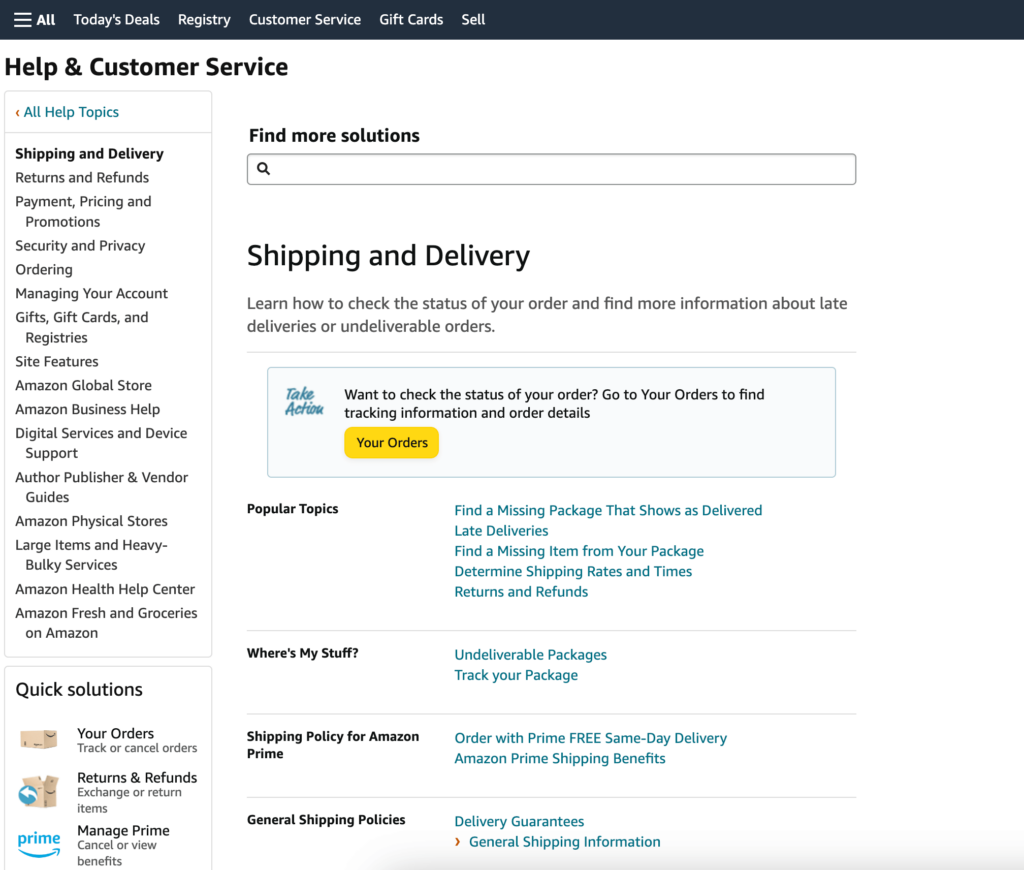Select Amazon Global Store topic
This screenshot has height=870, width=1024.
tap(84, 385)
